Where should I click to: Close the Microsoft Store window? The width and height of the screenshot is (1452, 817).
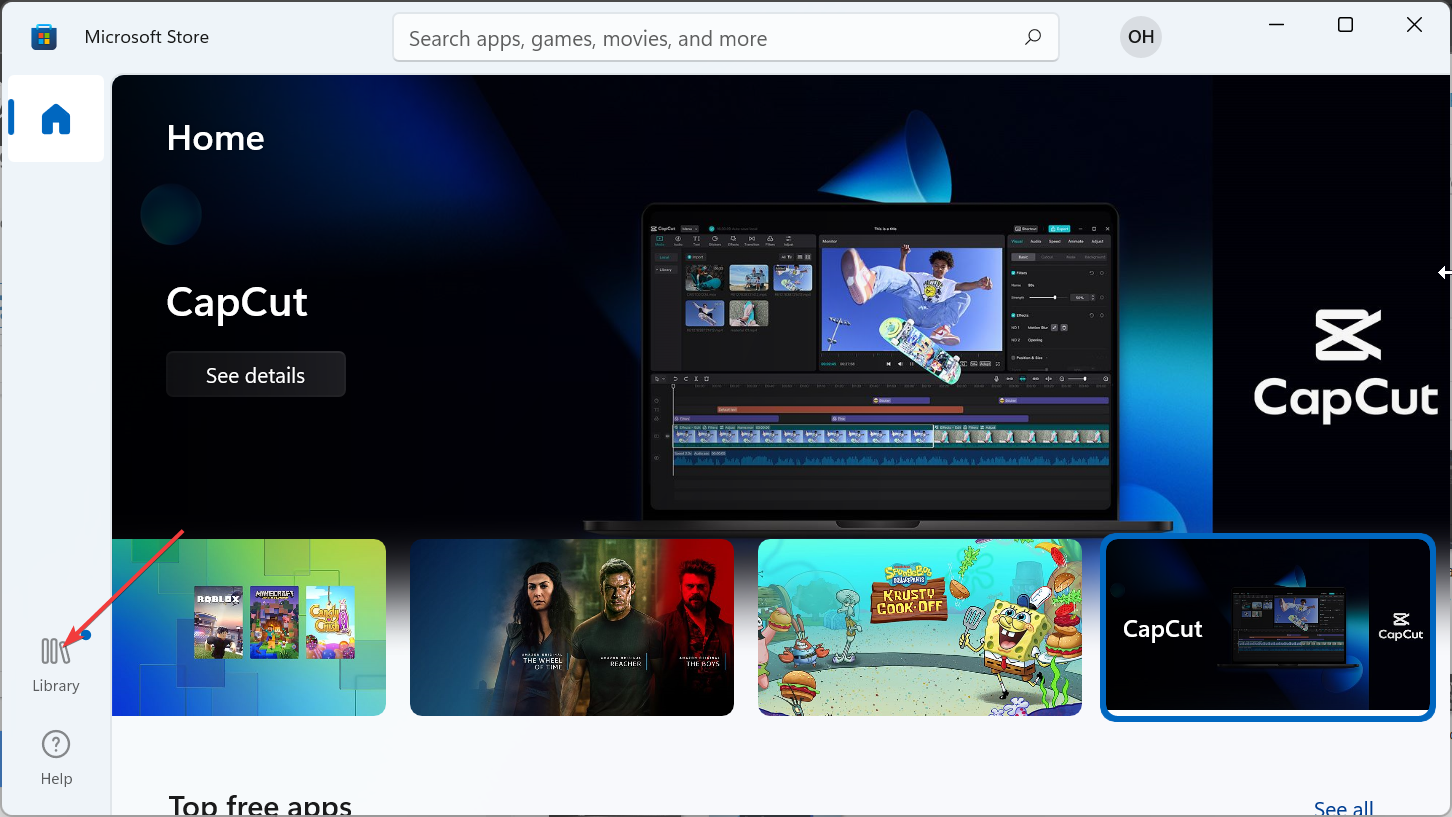click(1414, 25)
